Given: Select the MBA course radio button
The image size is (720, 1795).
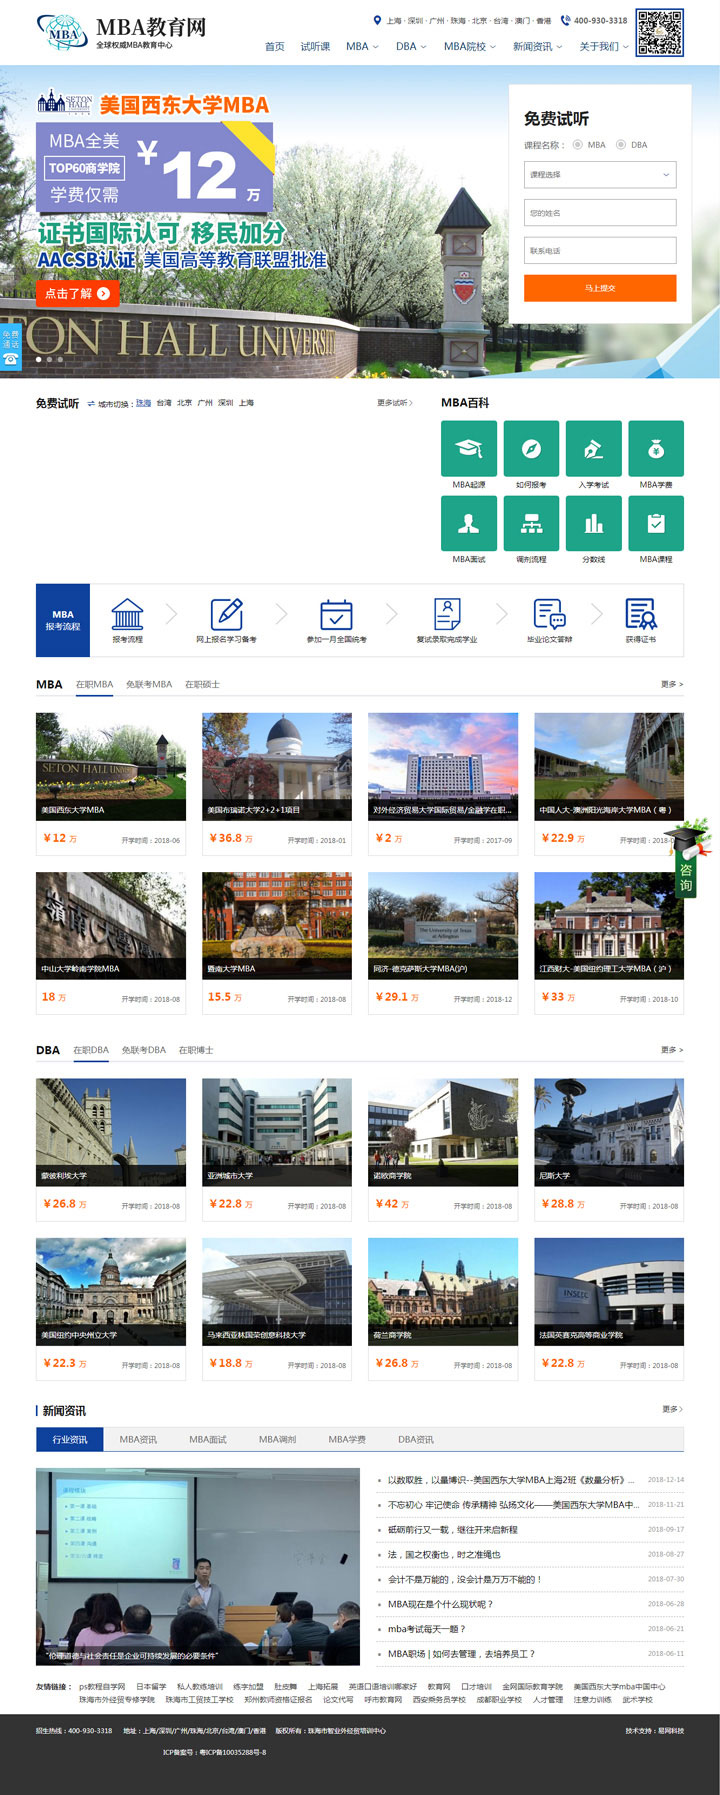Looking at the screenshot, I should point(578,145).
